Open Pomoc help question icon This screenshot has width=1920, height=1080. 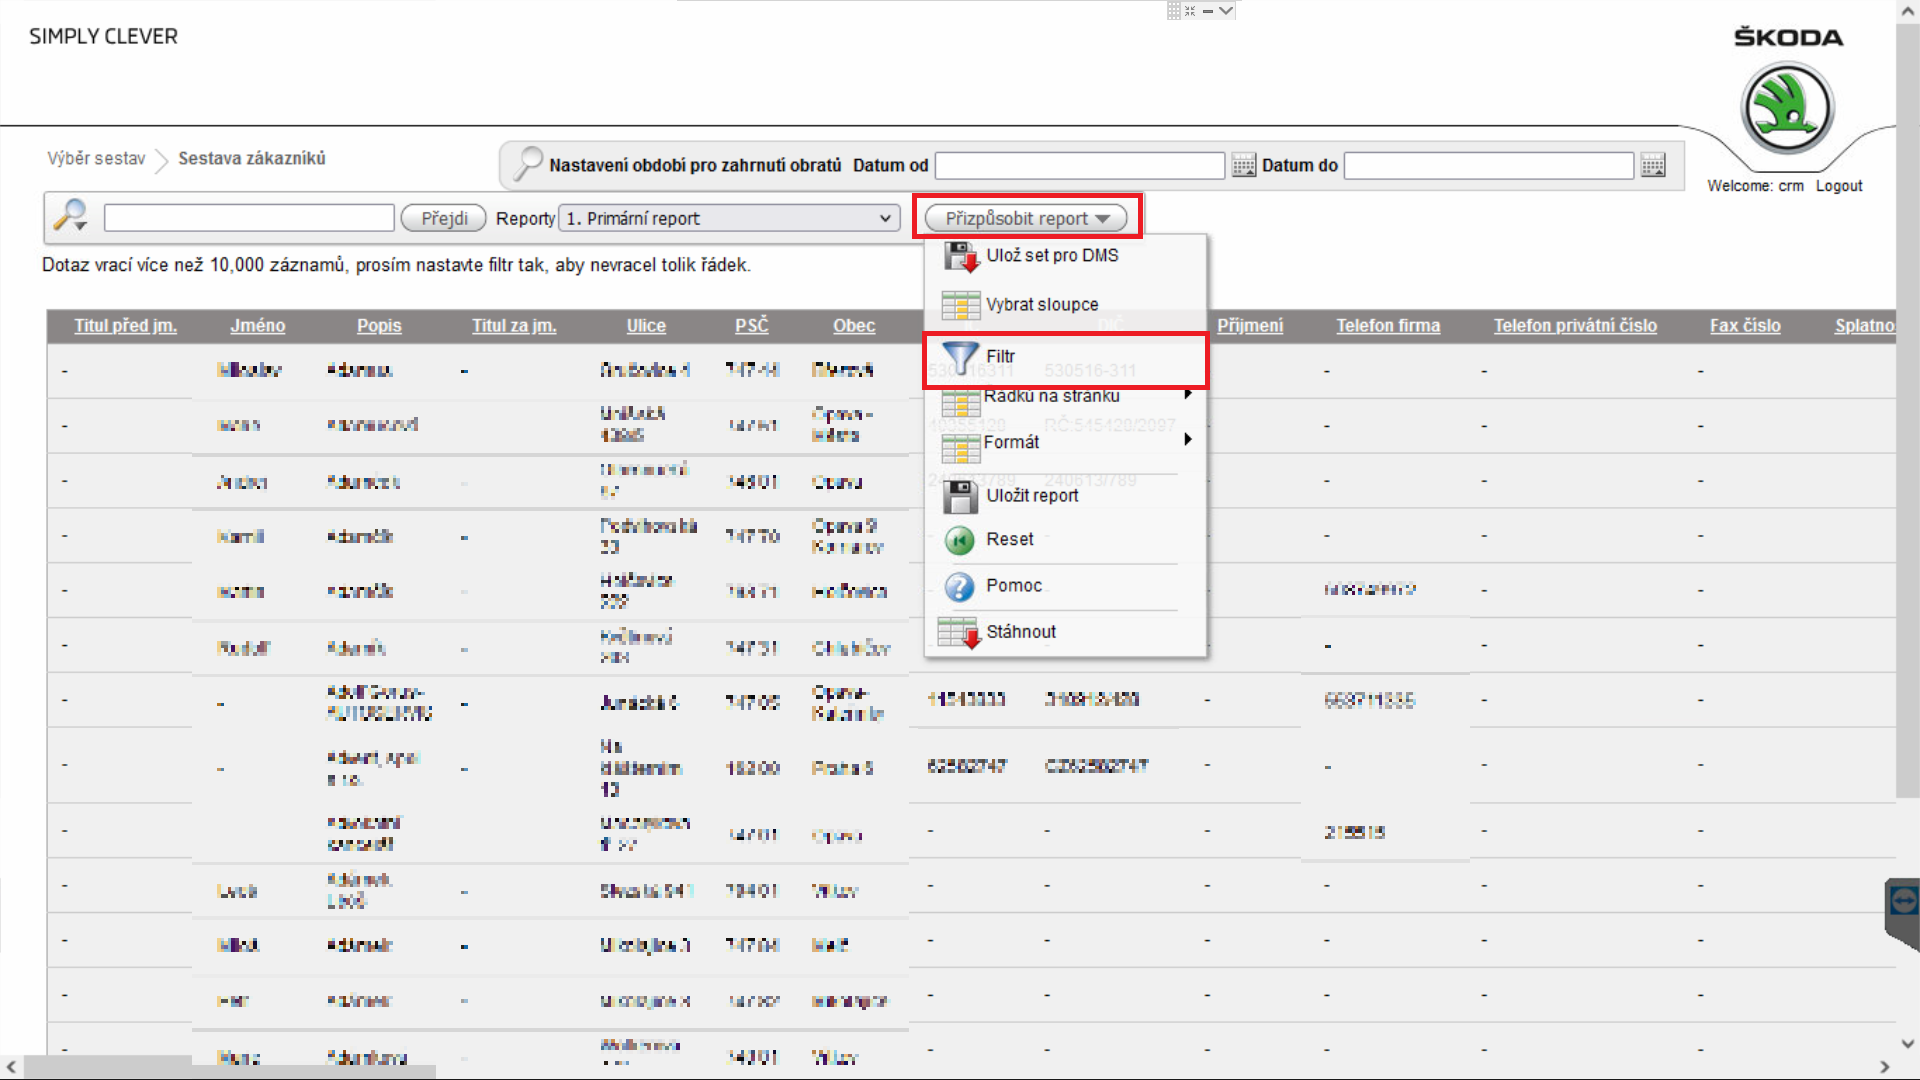point(959,586)
